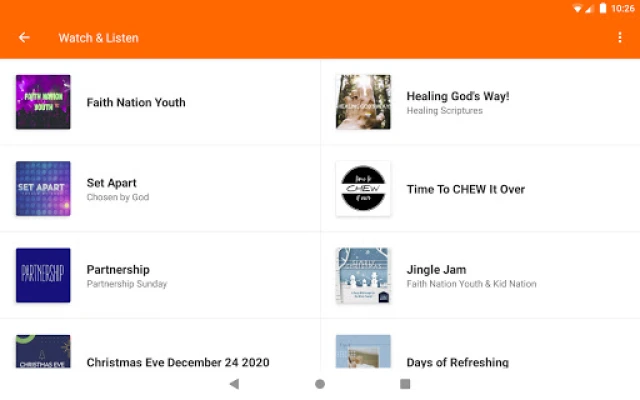Select Christmas Eve December 24 2020
The image size is (640, 400).
178,362
